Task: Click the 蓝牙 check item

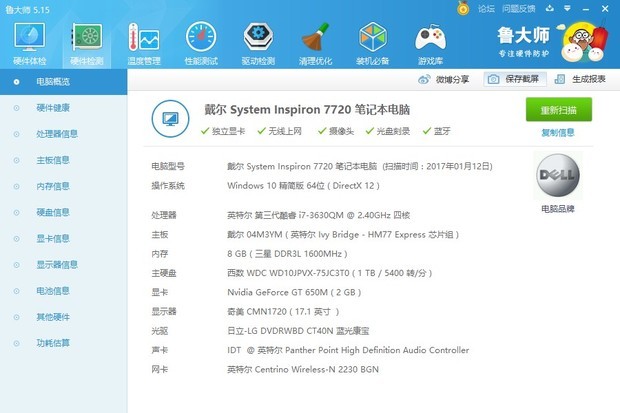Action: pyautogui.click(x=437, y=131)
